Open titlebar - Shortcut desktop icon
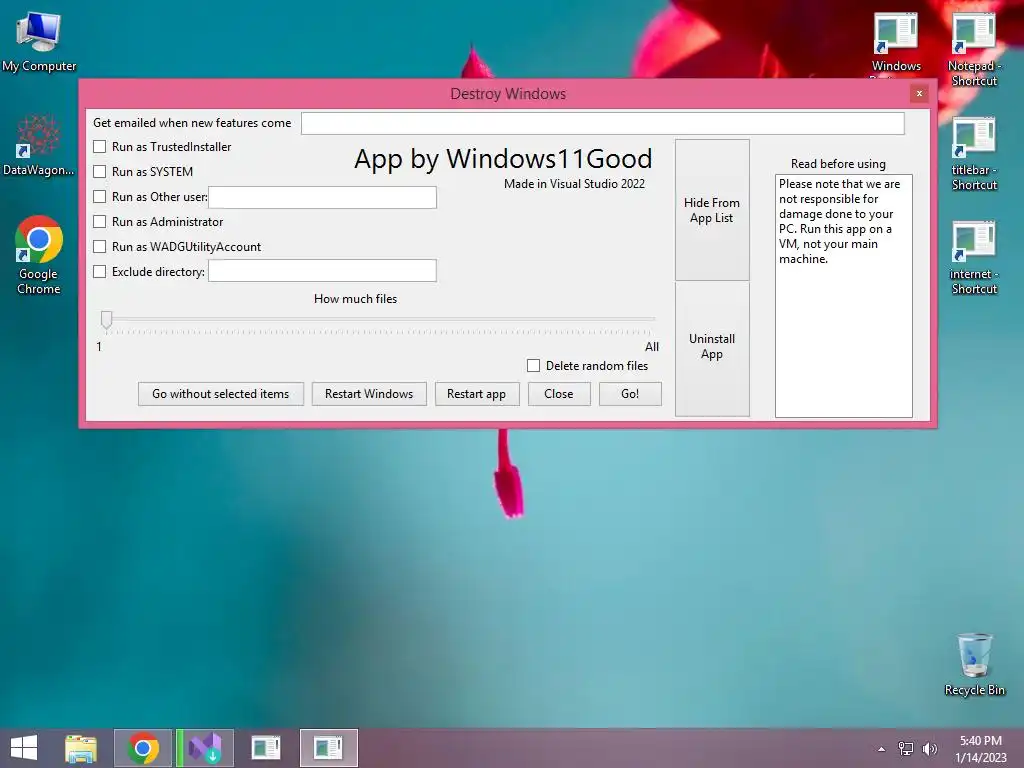 pyautogui.click(x=974, y=153)
